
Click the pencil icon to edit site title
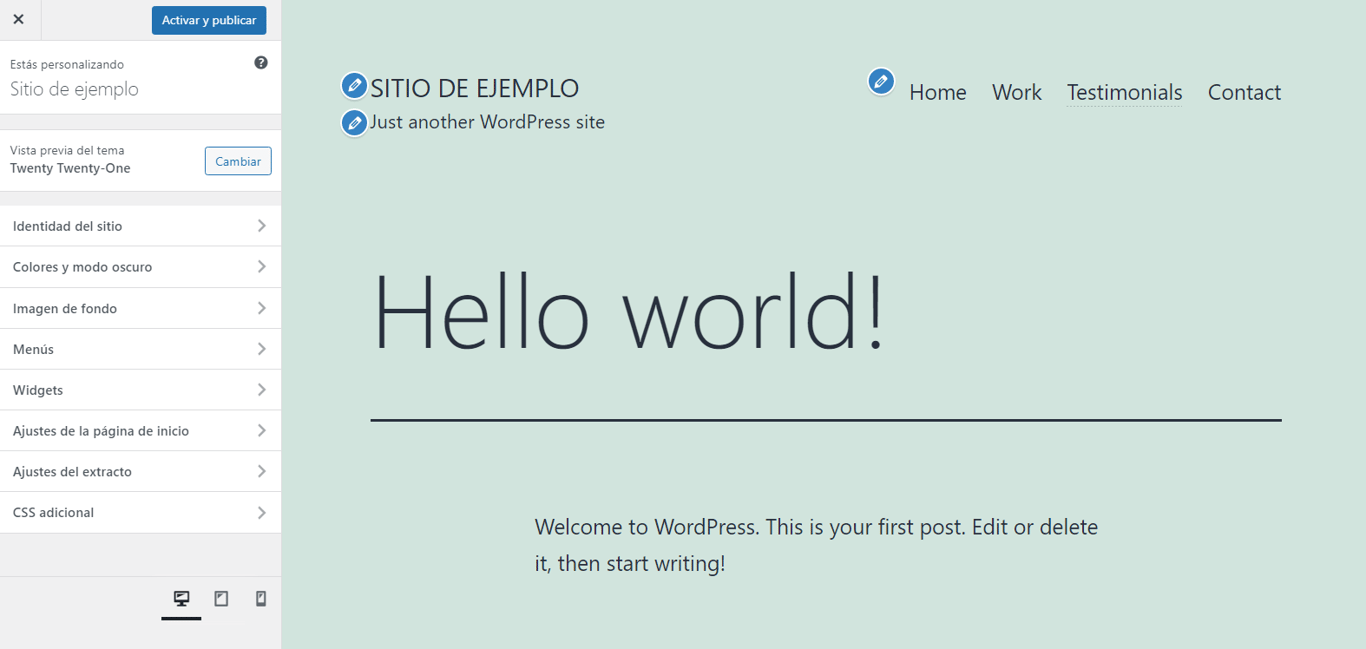(355, 86)
